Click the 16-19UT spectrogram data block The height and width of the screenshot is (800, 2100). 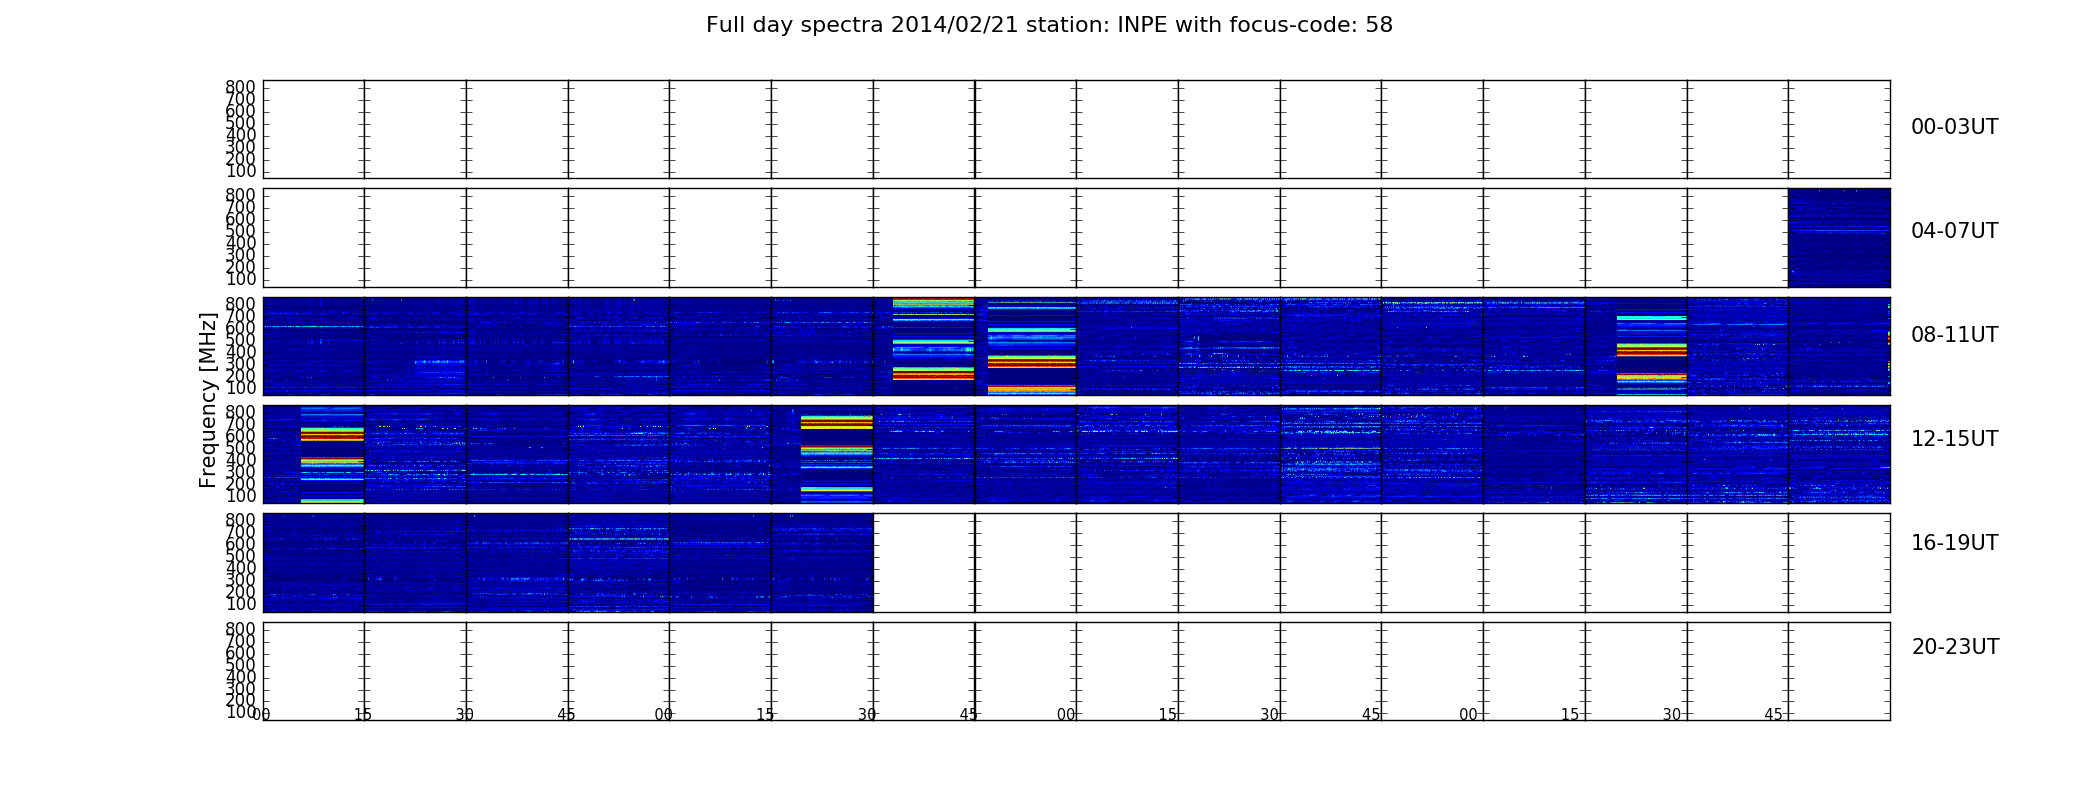[x=568, y=563]
